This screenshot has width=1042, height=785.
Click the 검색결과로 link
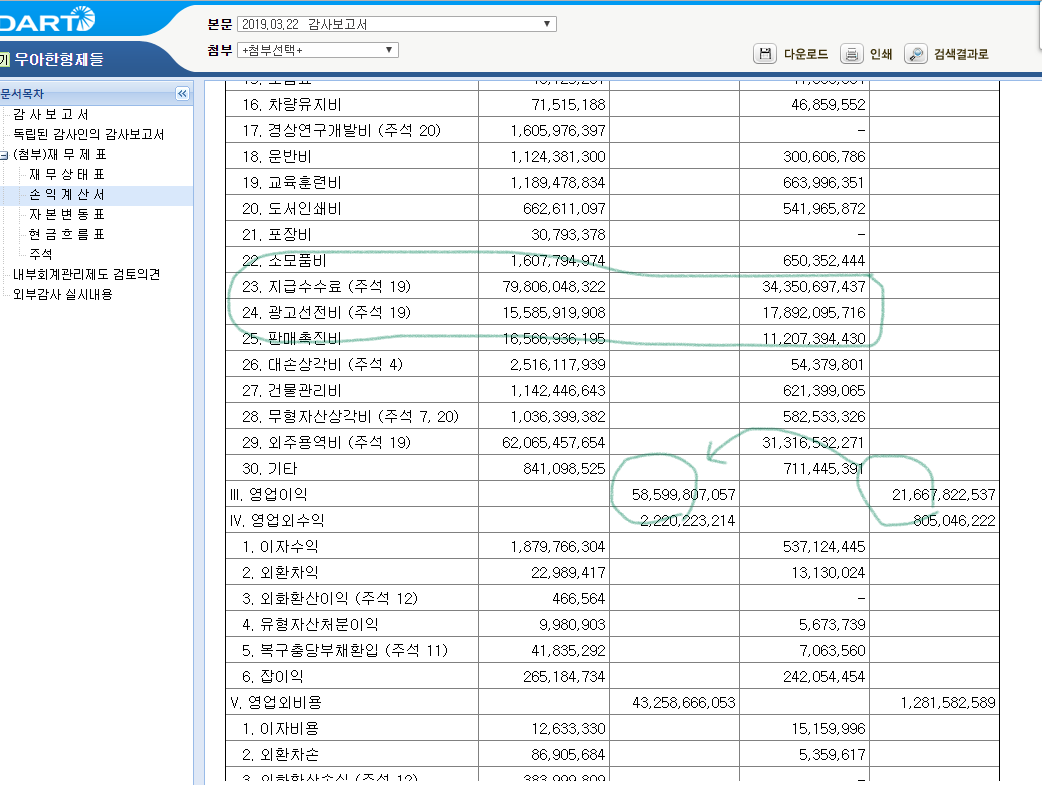(961, 55)
